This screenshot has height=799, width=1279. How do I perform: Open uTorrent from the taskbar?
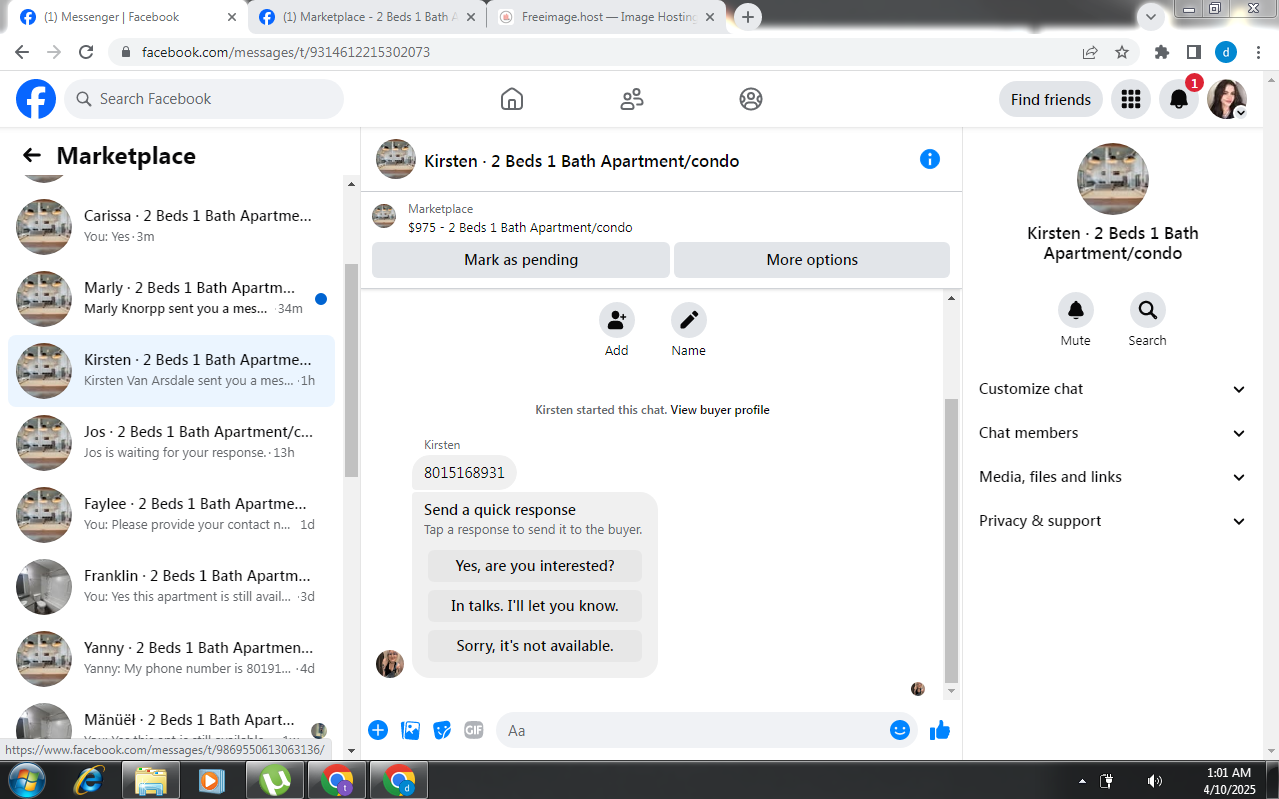coord(275,780)
